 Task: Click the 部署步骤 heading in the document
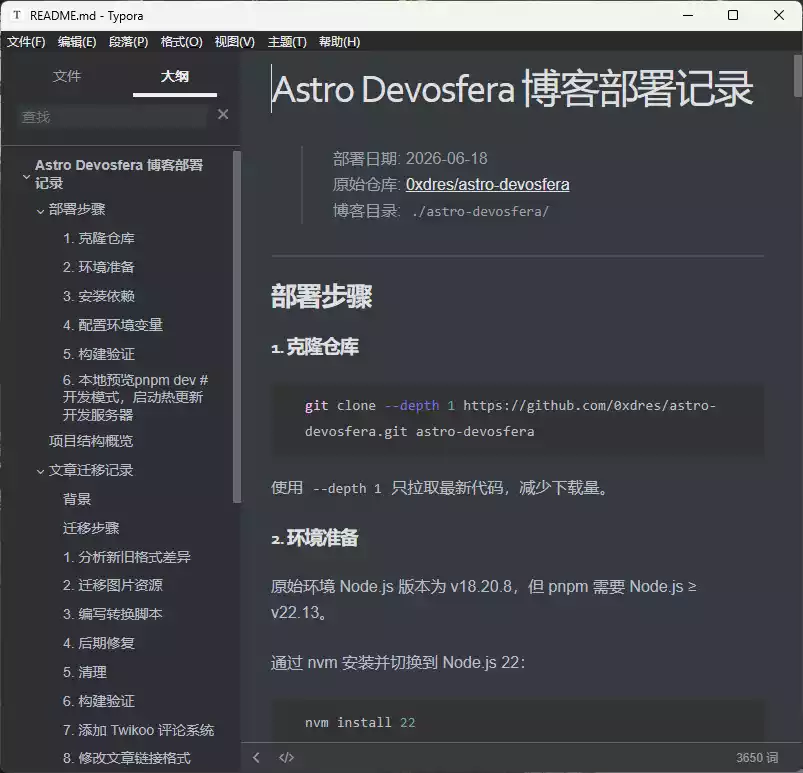(321, 296)
